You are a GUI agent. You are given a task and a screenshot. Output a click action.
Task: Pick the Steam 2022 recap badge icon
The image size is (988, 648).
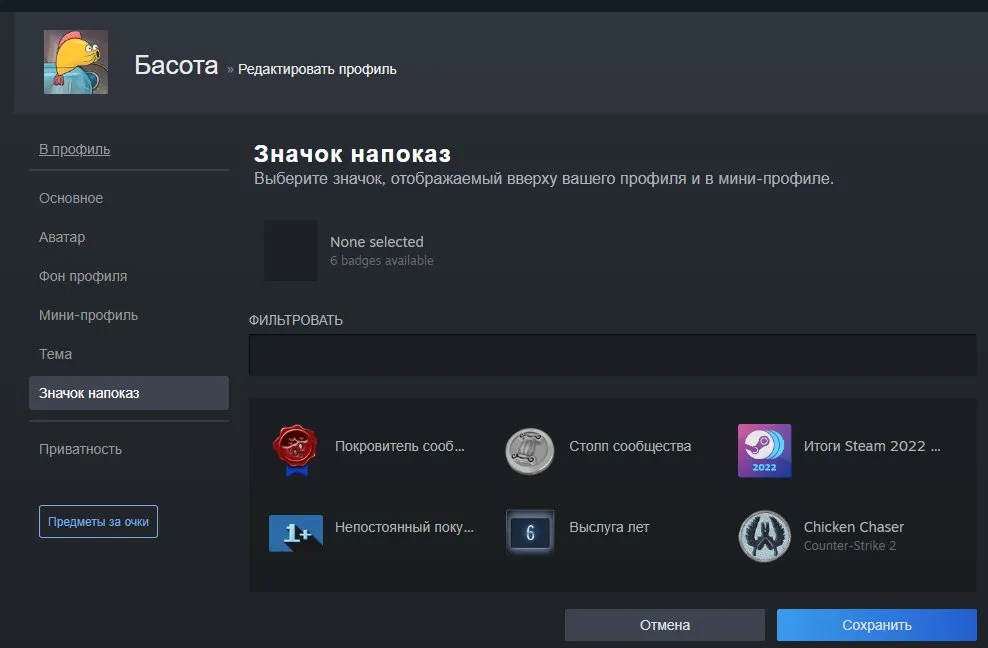click(x=764, y=451)
